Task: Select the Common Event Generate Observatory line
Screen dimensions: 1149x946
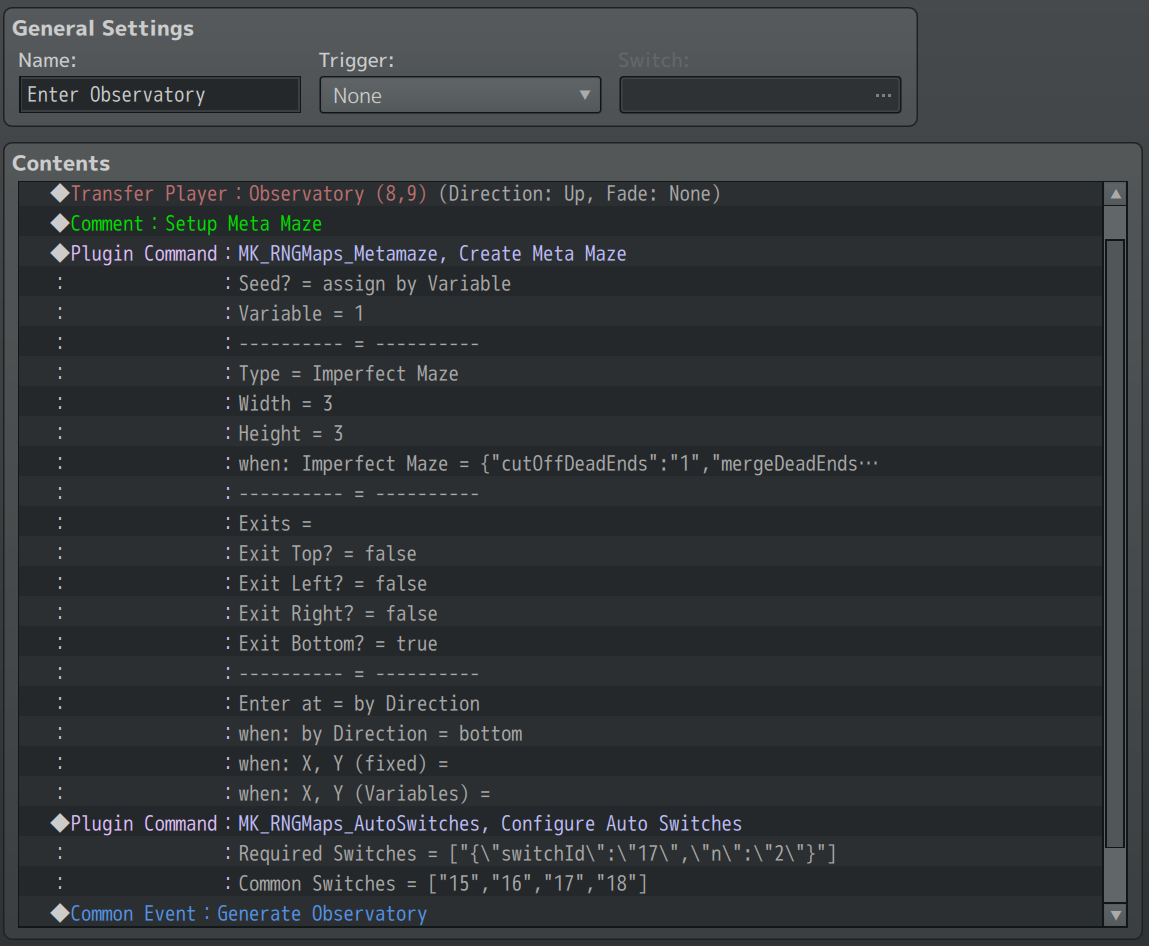Action: tap(248, 914)
